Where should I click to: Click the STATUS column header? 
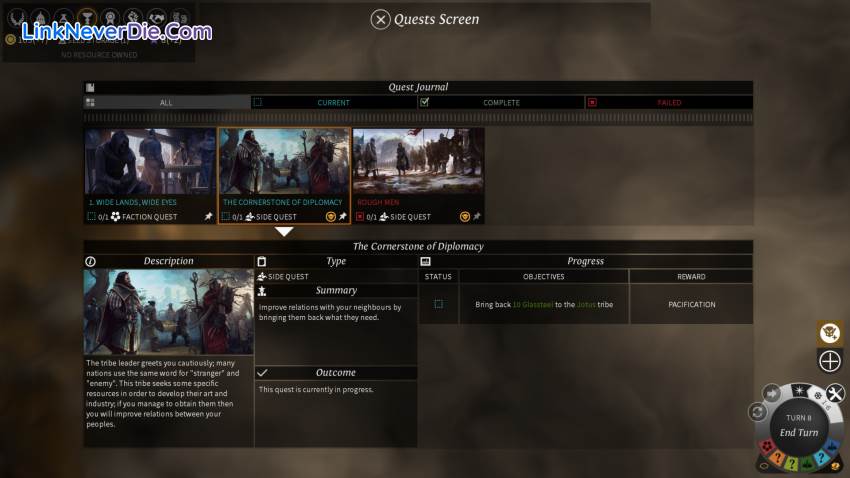tap(438, 277)
